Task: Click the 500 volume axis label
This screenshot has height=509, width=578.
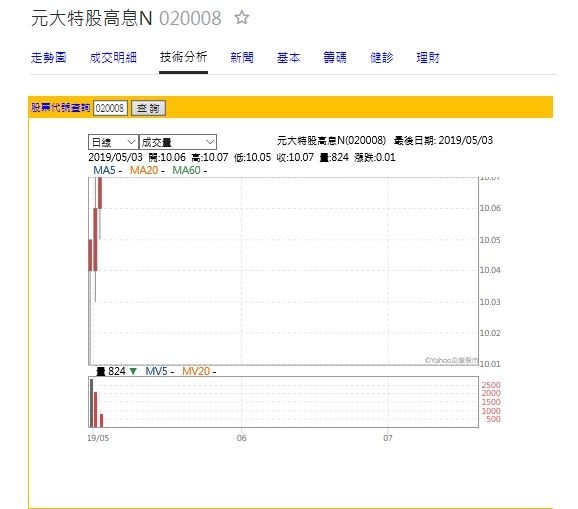Action: coord(493,419)
